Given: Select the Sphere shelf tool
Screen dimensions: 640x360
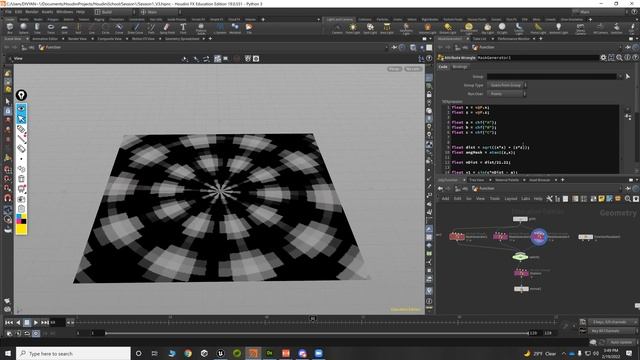Looking at the screenshot, I should [24, 28].
